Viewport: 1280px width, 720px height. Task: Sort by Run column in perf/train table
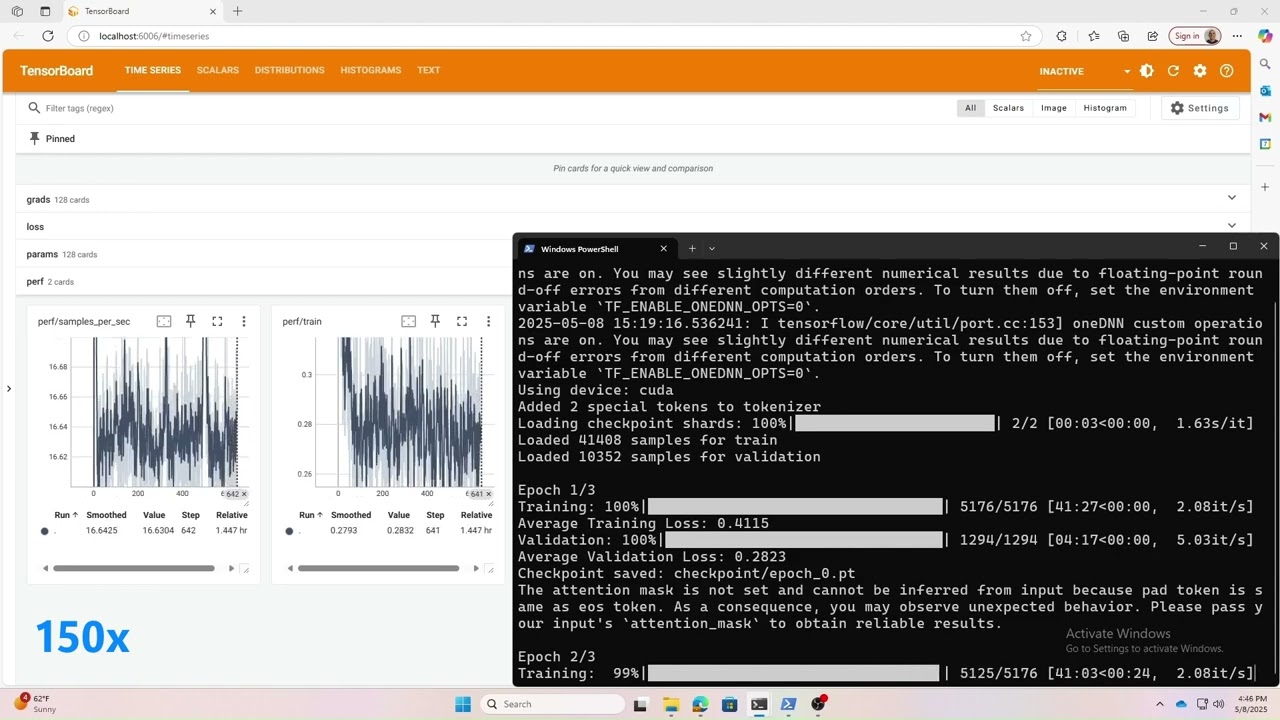(x=310, y=515)
